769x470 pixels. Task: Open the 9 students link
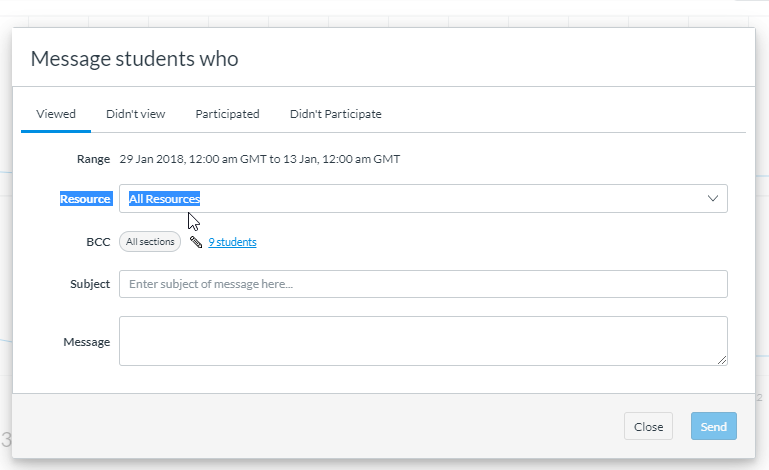click(x=232, y=242)
